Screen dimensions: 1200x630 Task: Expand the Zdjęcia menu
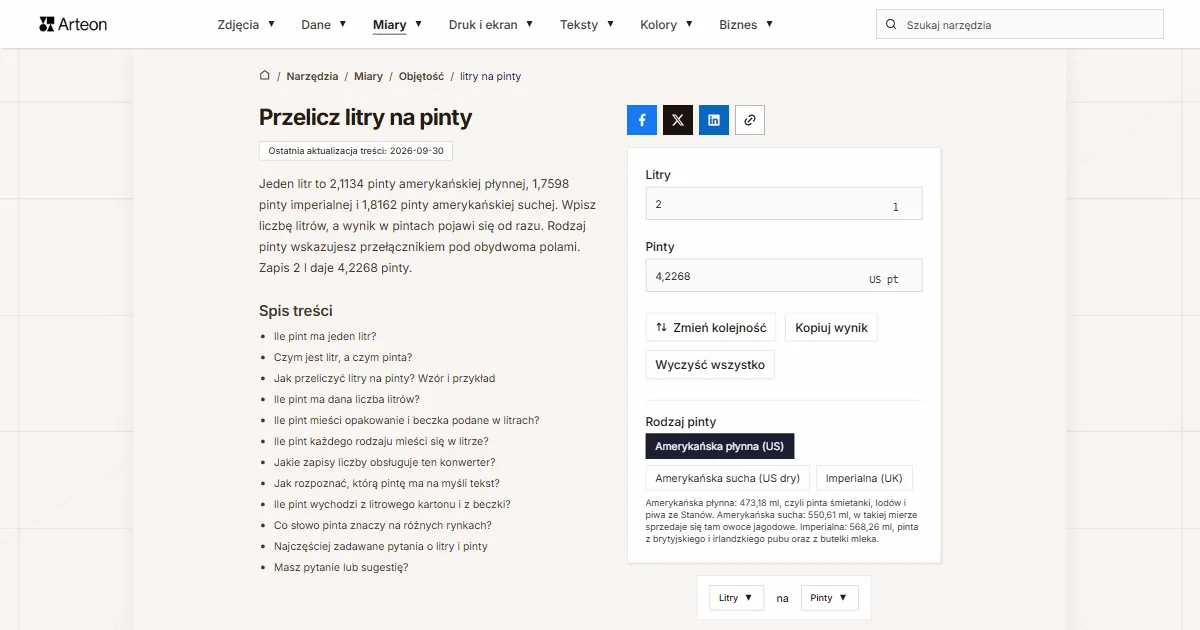tap(246, 25)
